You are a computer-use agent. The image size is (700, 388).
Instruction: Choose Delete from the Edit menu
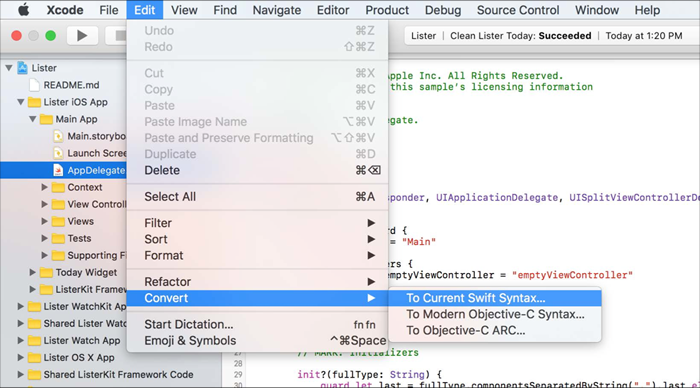click(257, 170)
